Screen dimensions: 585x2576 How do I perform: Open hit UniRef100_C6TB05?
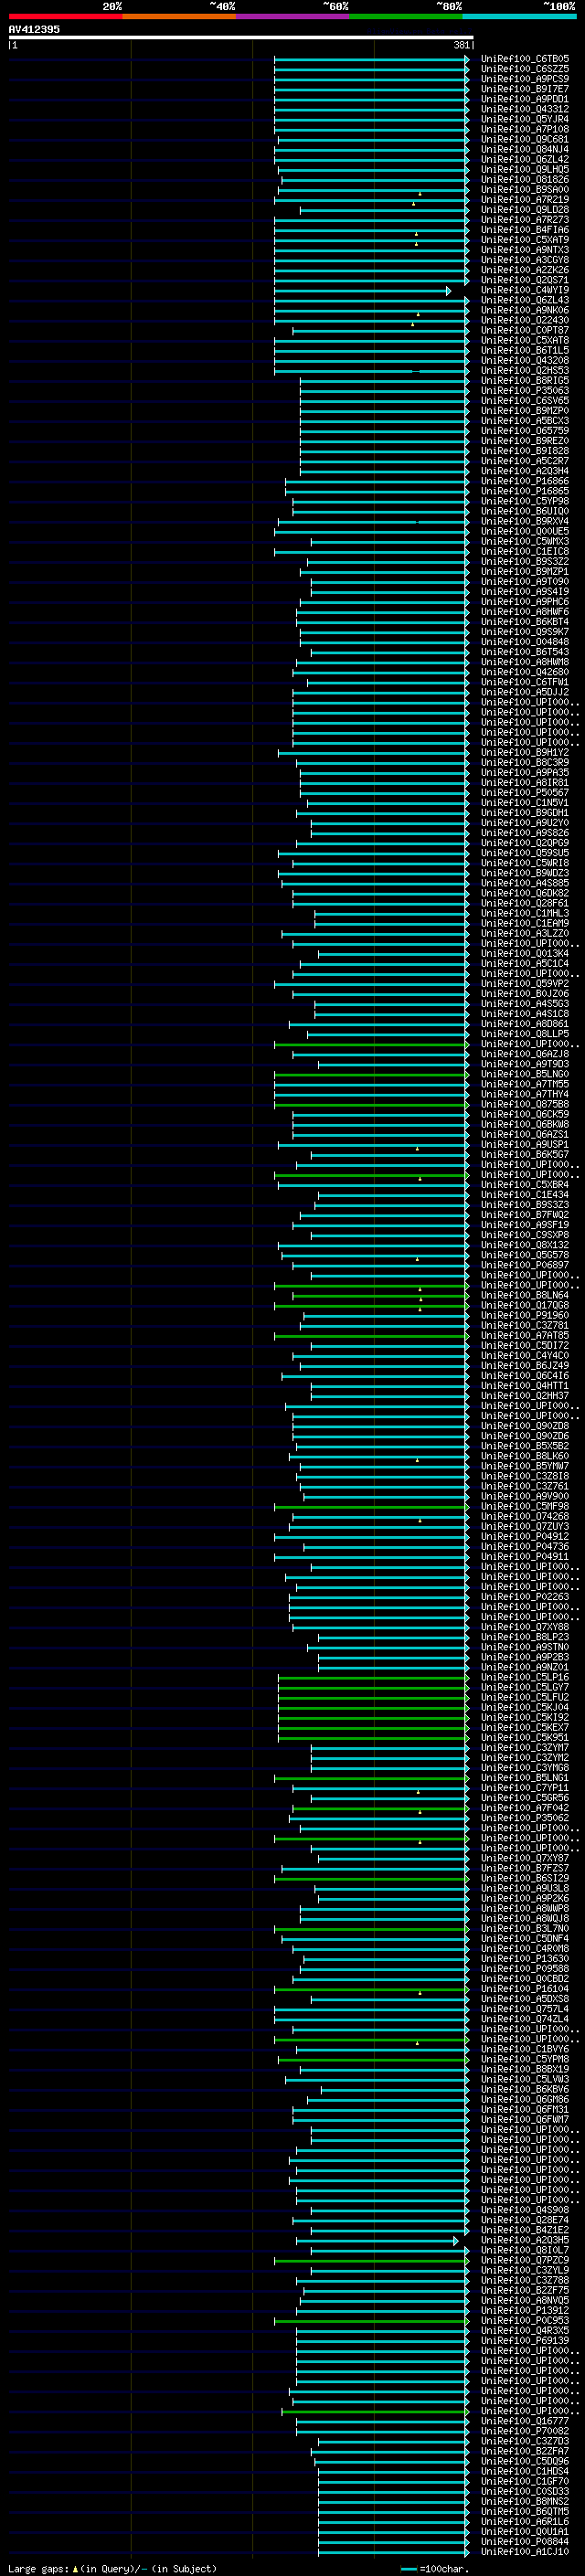[524, 59]
